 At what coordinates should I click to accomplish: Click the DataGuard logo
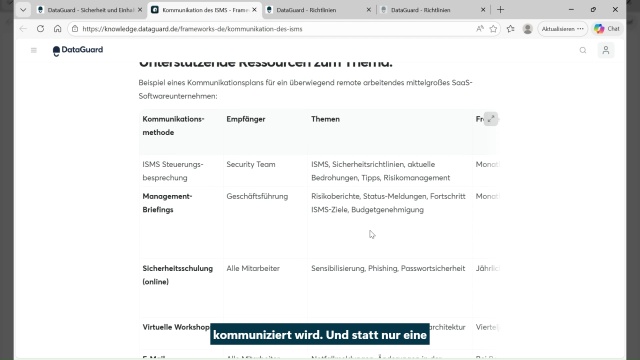click(x=78, y=50)
